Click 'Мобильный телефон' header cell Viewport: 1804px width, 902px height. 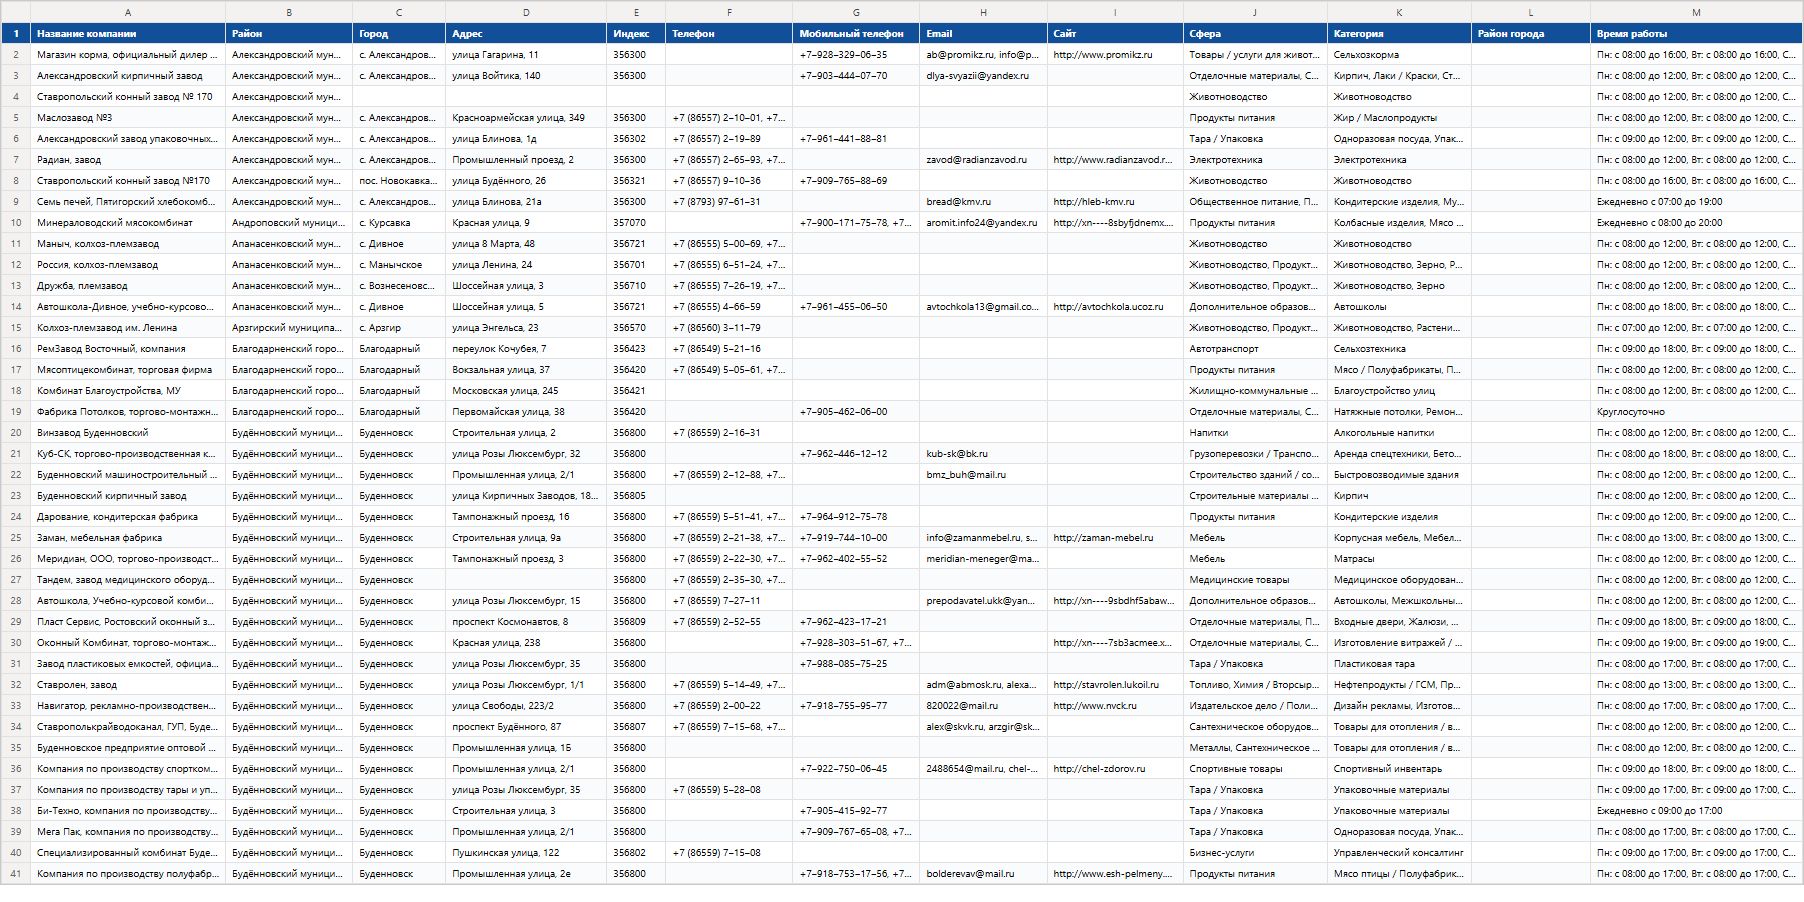856,34
